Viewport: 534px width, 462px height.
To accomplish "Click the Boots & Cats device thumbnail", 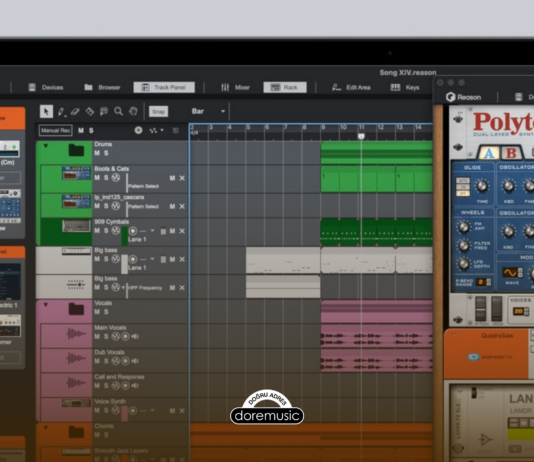I will (x=76, y=173).
